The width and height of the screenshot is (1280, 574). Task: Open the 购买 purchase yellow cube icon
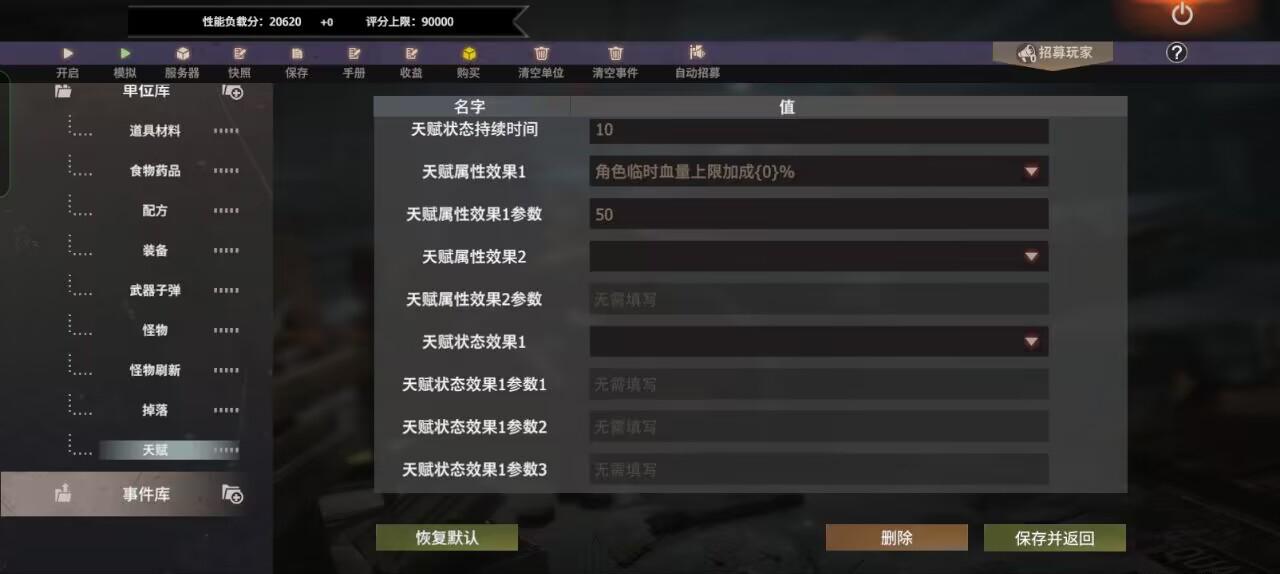click(x=468, y=54)
